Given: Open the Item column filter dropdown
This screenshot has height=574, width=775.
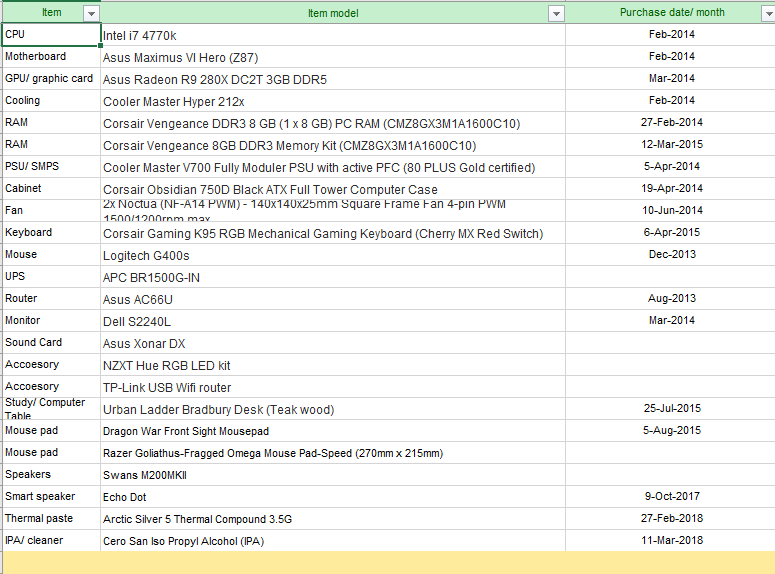Looking at the screenshot, I should (x=91, y=14).
